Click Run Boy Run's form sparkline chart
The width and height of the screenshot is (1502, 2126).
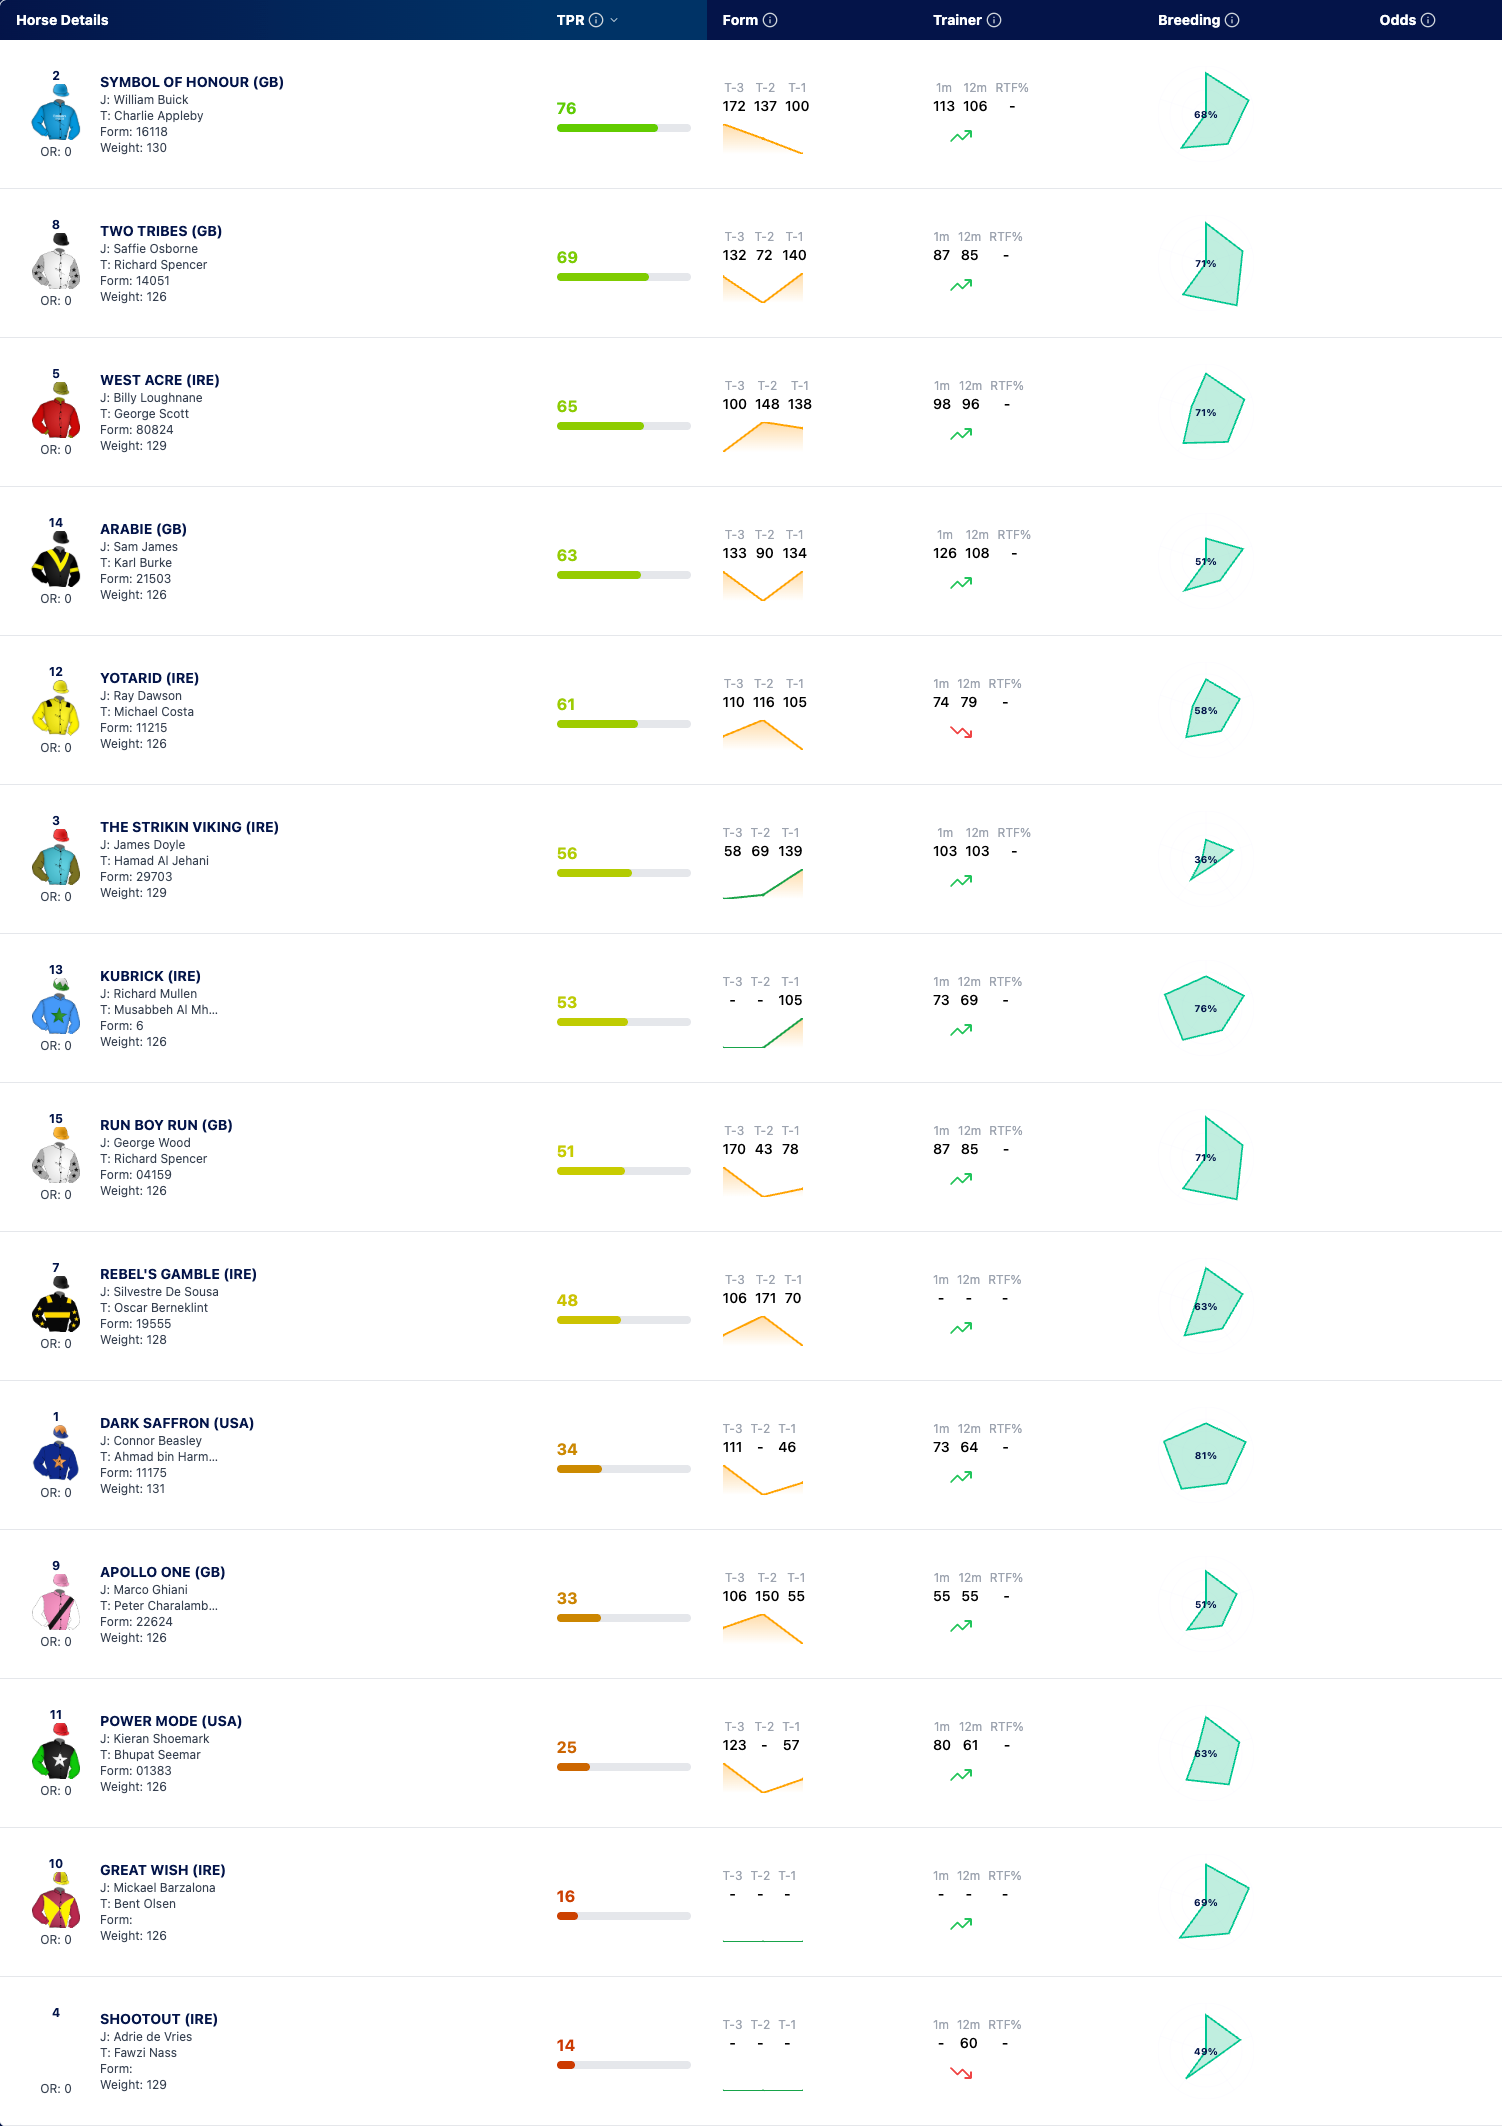coord(763,1182)
